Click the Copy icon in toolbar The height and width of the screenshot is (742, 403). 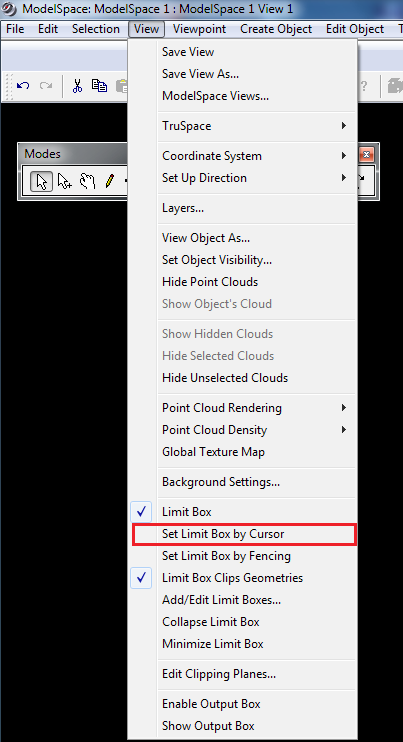point(99,86)
